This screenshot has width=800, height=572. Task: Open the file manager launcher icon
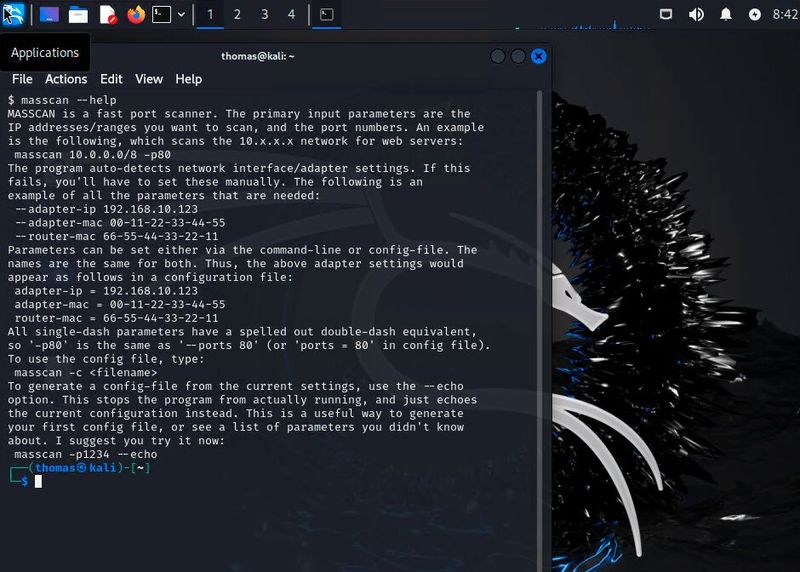coord(78,15)
